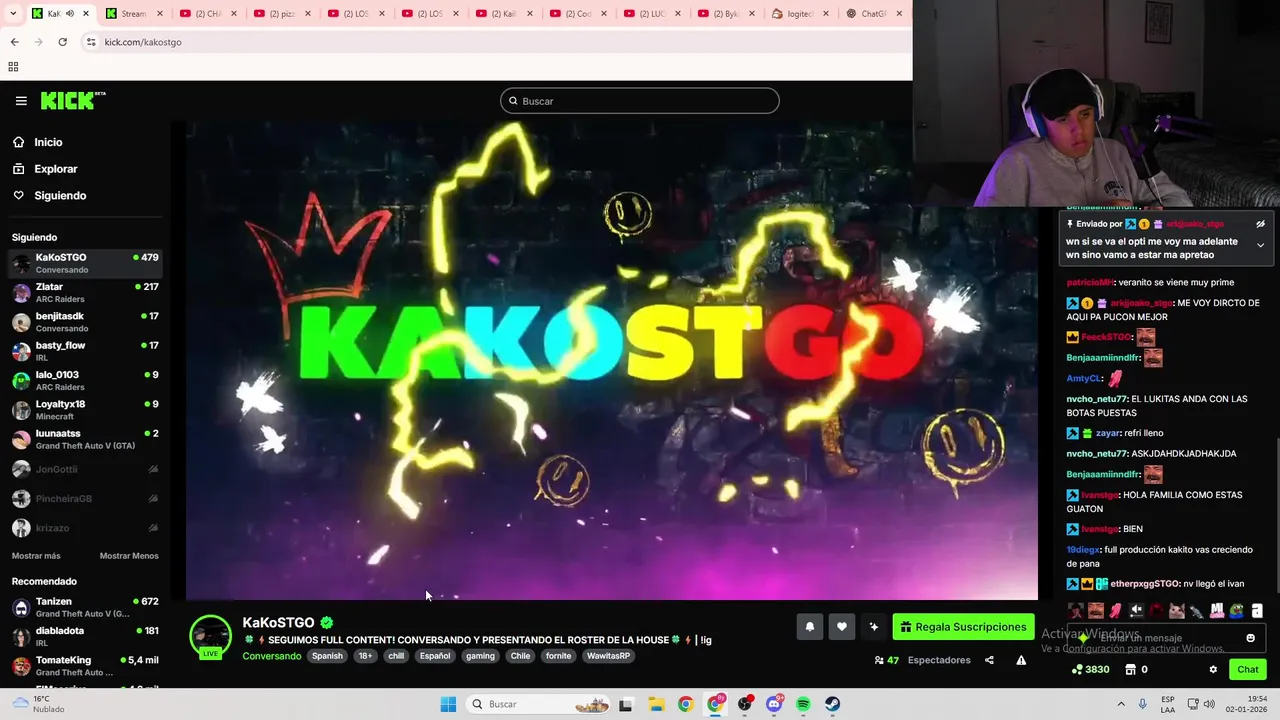The height and width of the screenshot is (720, 1280).
Task: Click the green Chat send button
Action: (1248, 670)
